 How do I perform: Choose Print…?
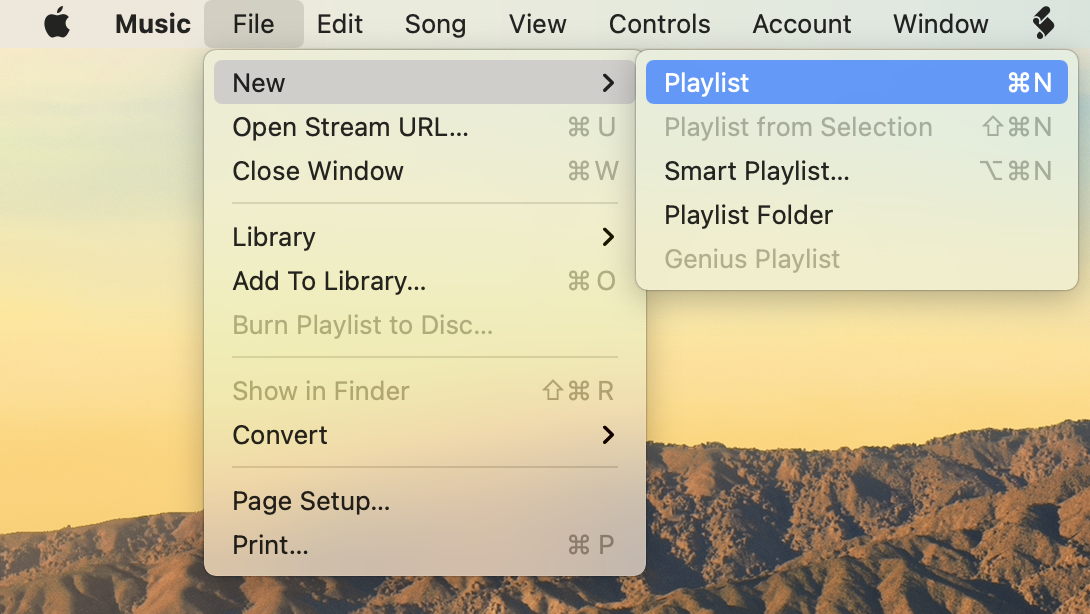pos(425,544)
